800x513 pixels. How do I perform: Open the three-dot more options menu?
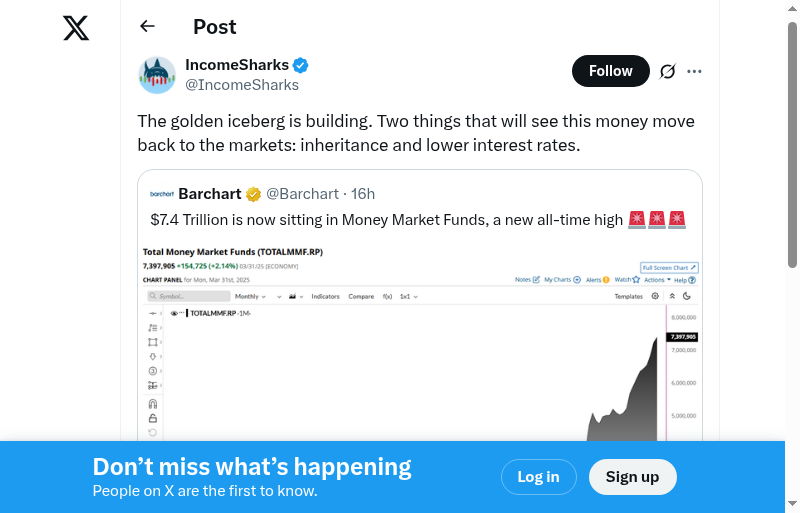[x=695, y=71]
